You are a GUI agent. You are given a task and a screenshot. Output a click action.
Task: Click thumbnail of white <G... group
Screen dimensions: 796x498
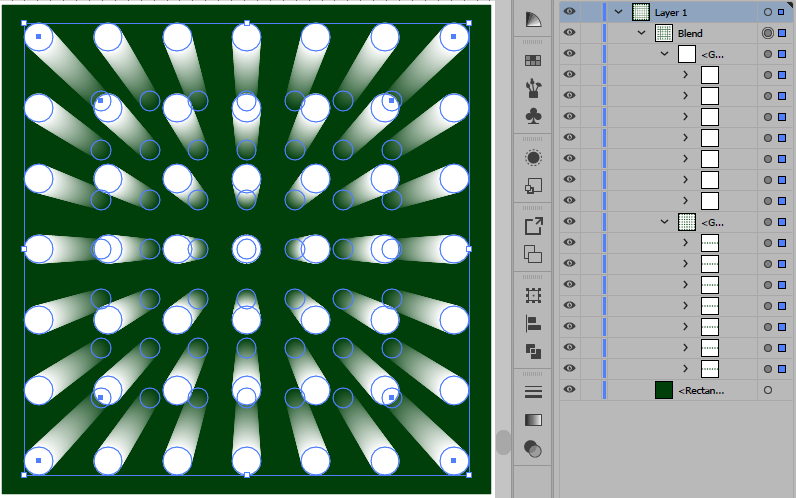click(687, 54)
